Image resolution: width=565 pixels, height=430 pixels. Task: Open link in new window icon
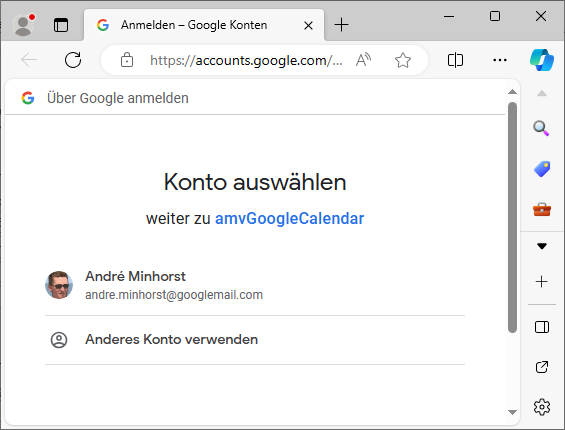pos(542,367)
